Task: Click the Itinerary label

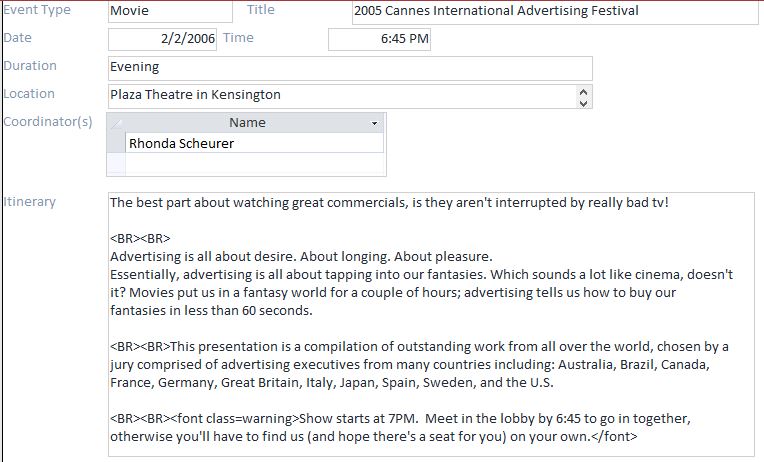Action: coord(30,202)
